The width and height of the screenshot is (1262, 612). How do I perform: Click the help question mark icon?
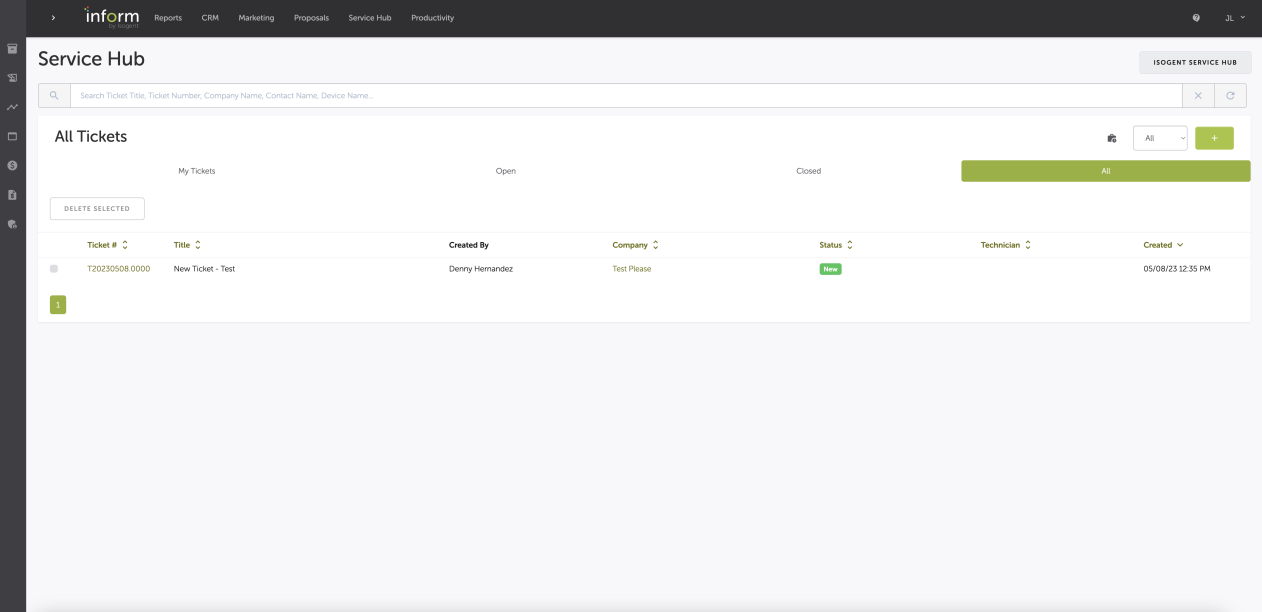pos(1196,18)
